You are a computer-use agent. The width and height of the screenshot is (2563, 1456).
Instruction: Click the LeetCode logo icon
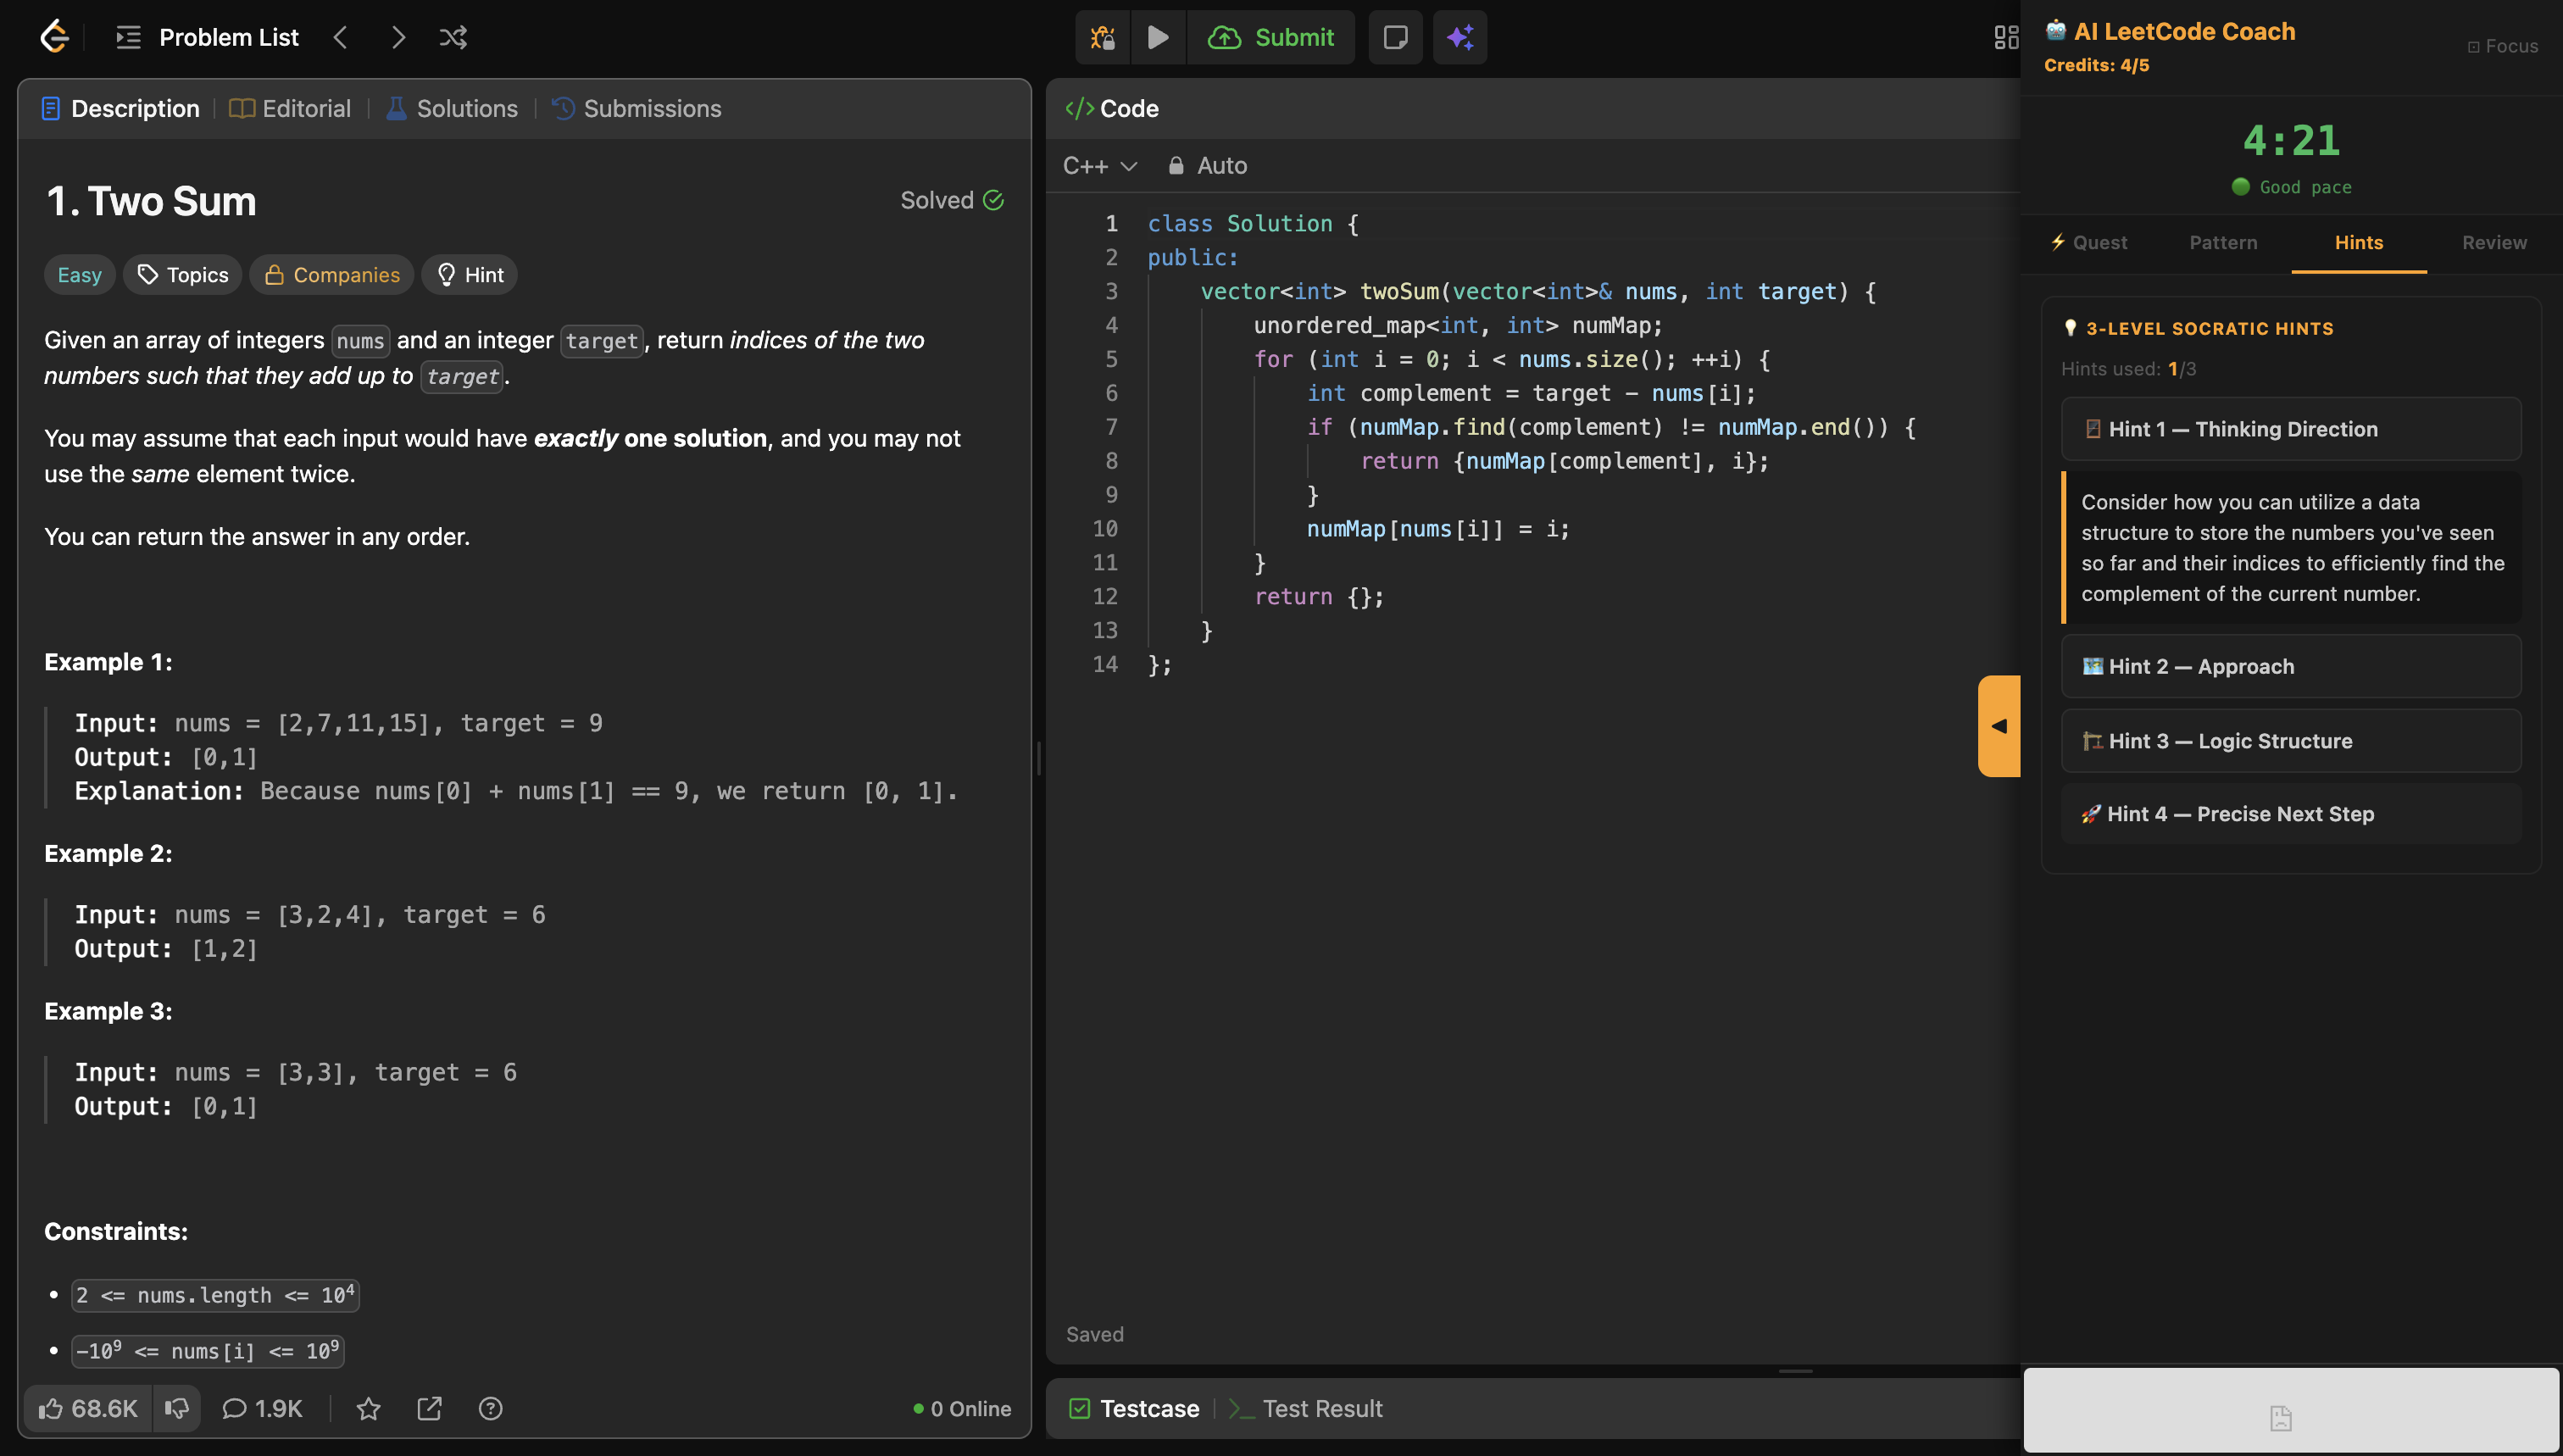[x=54, y=37]
